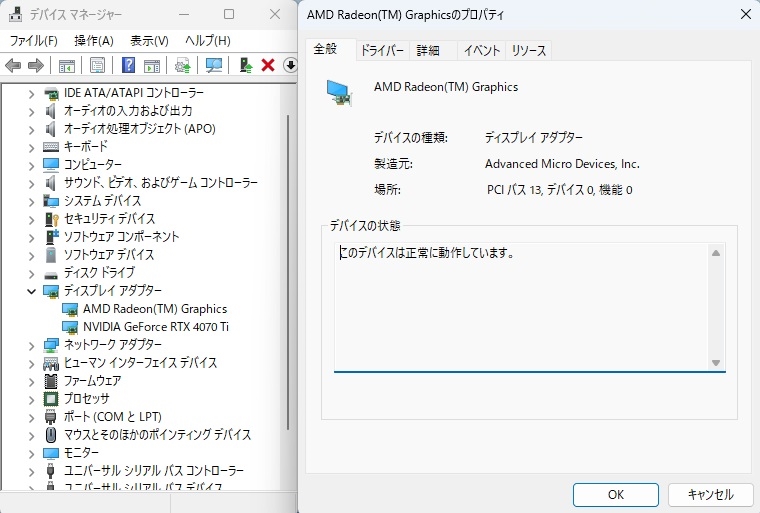Image resolution: width=760 pixels, height=513 pixels.
Task: Click the action pane toolbar icon
Action: (x=152, y=65)
